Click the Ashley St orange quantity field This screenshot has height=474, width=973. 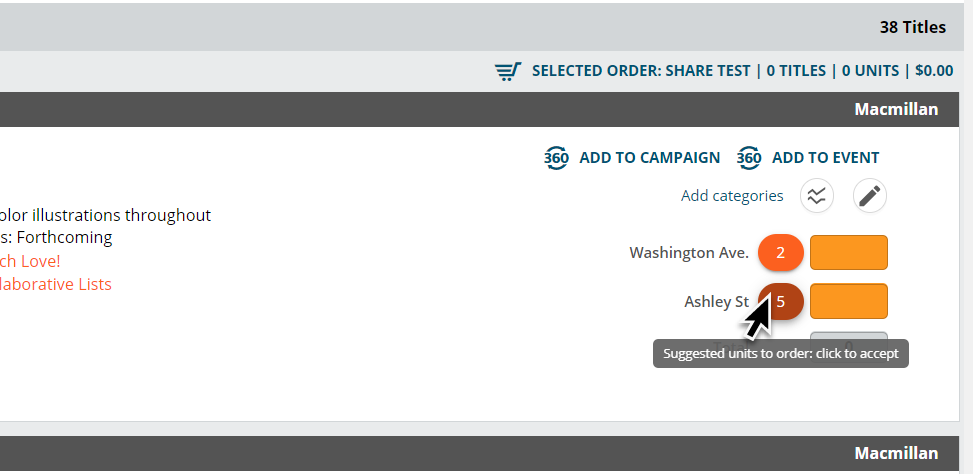click(849, 302)
